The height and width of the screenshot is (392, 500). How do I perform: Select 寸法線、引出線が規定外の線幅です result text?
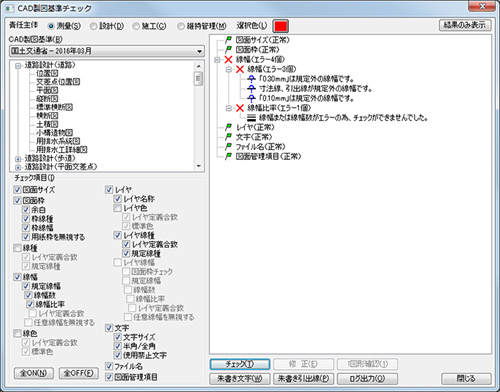[315, 89]
